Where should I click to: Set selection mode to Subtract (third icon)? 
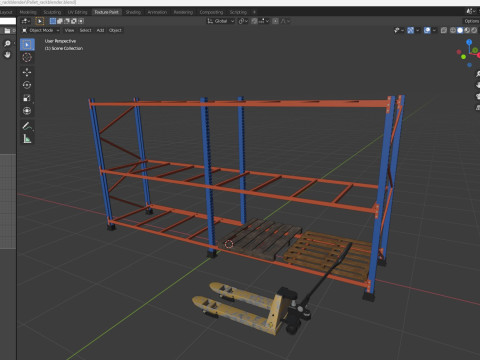pos(67,21)
